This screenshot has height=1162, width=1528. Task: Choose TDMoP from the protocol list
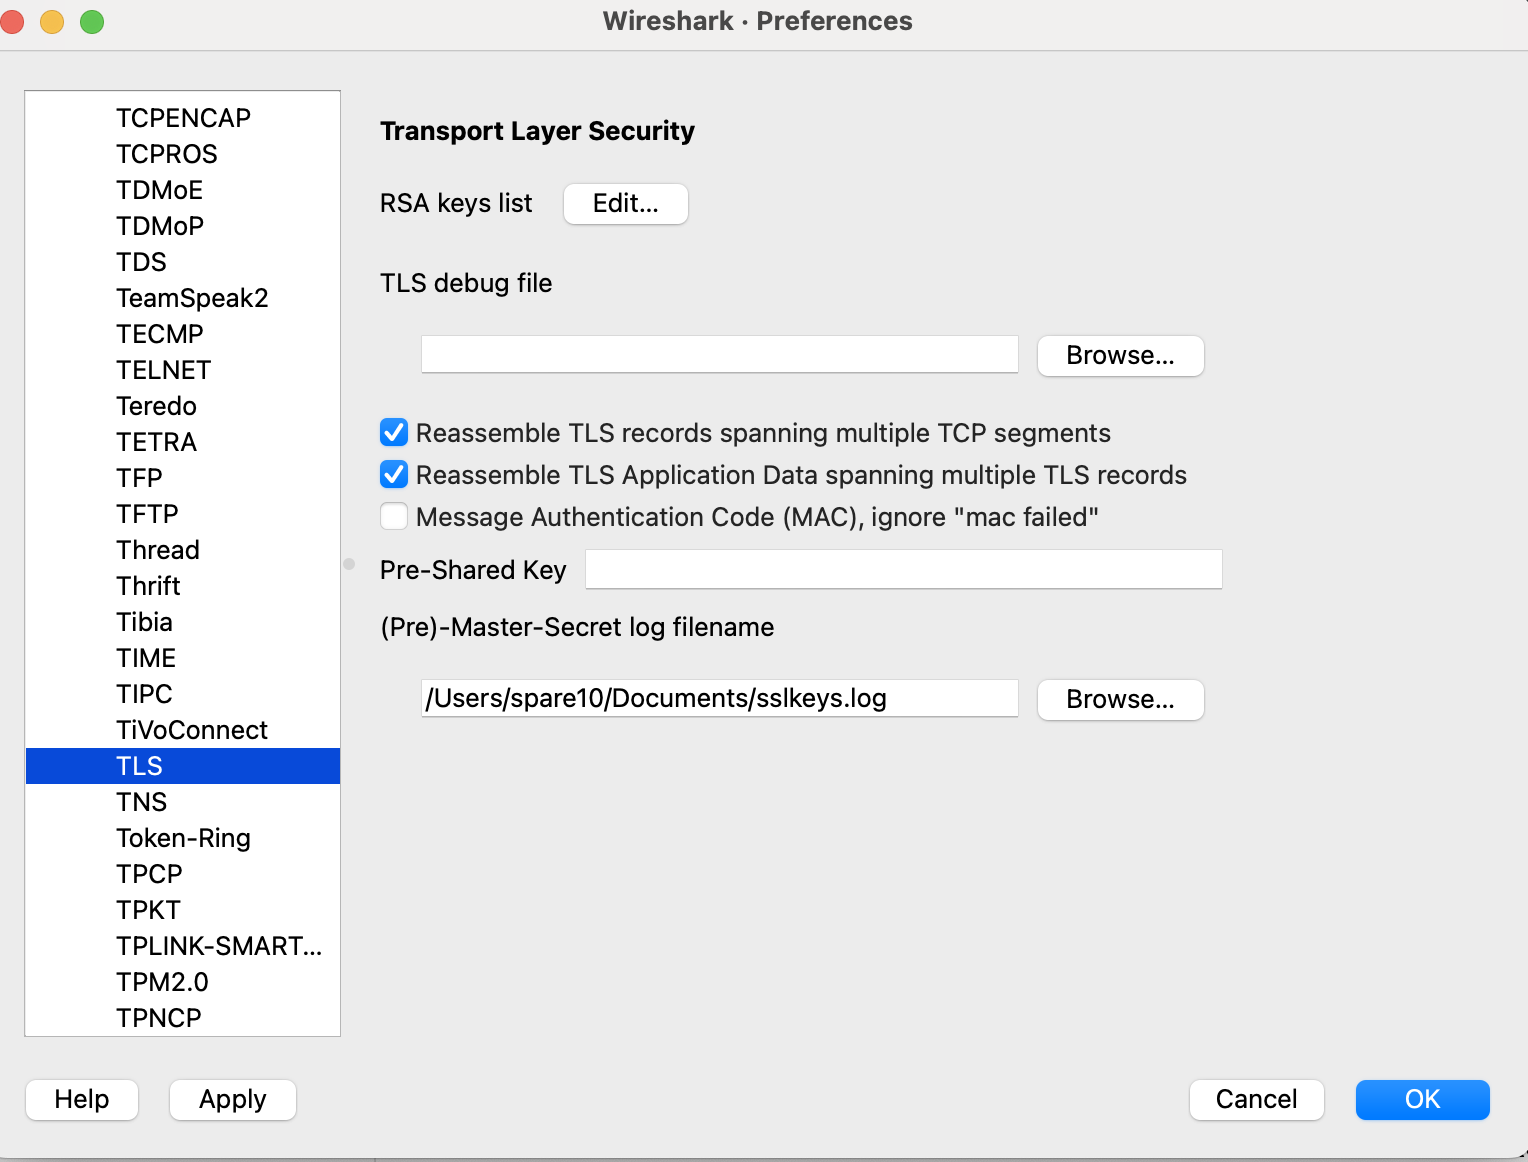183,226
